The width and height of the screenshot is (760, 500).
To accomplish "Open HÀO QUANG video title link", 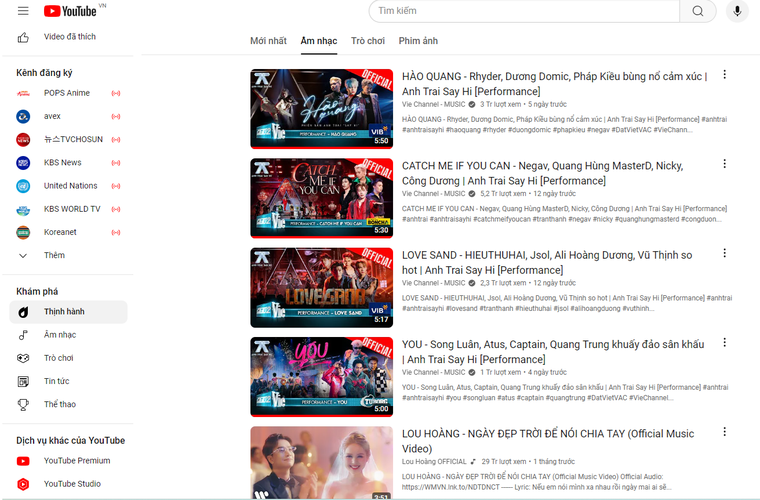I will tap(554, 84).
